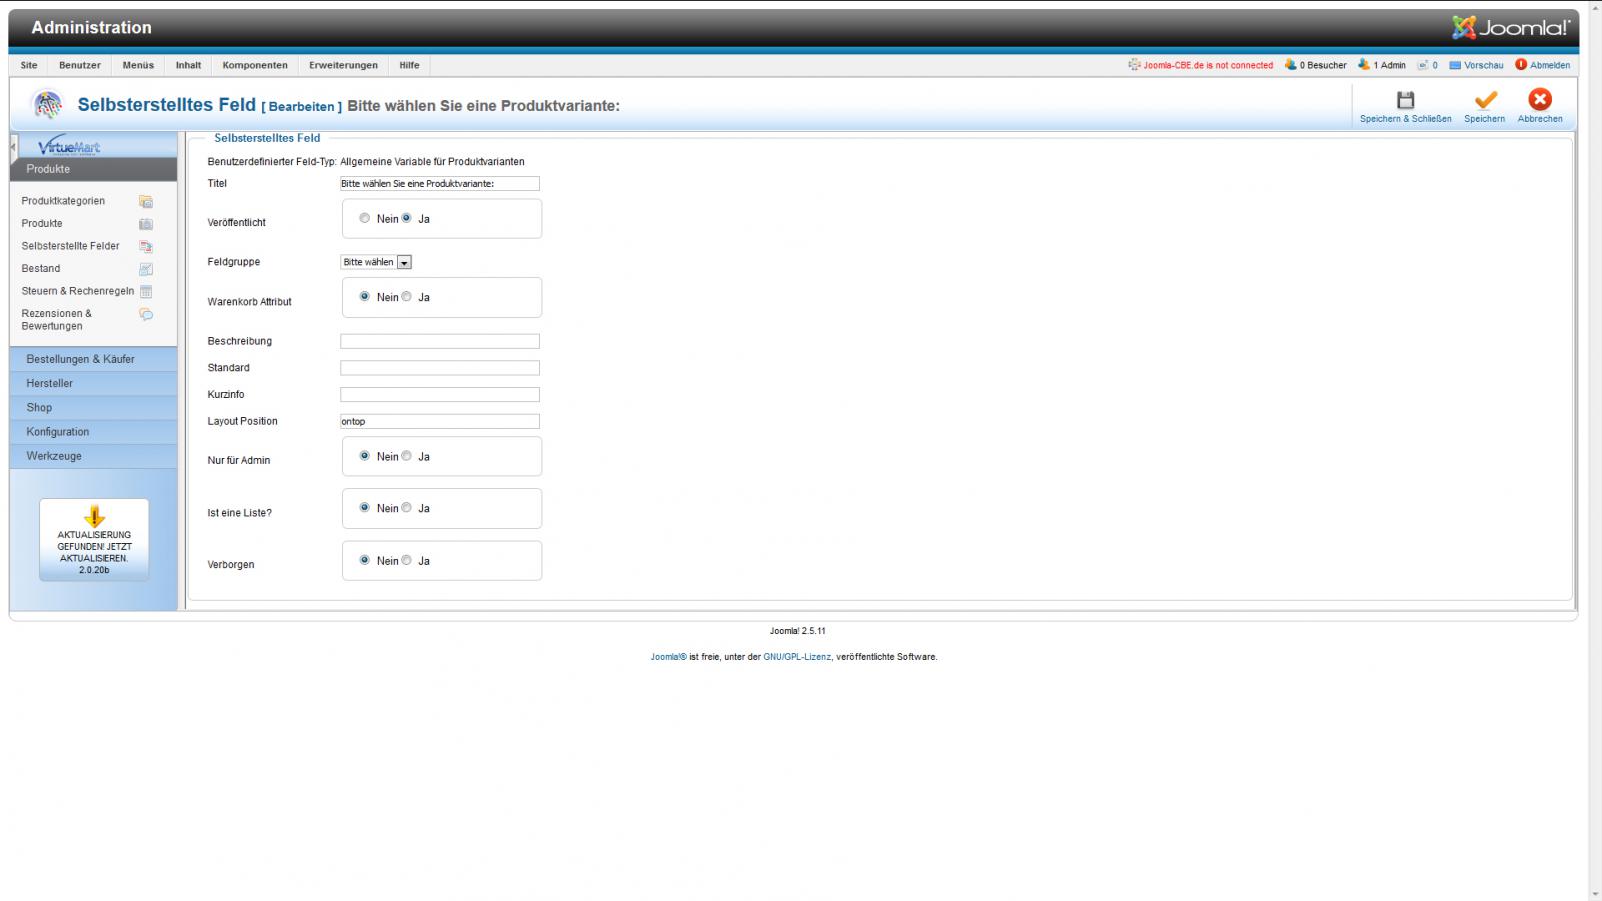Click into the Beschreibung text field

[440, 341]
